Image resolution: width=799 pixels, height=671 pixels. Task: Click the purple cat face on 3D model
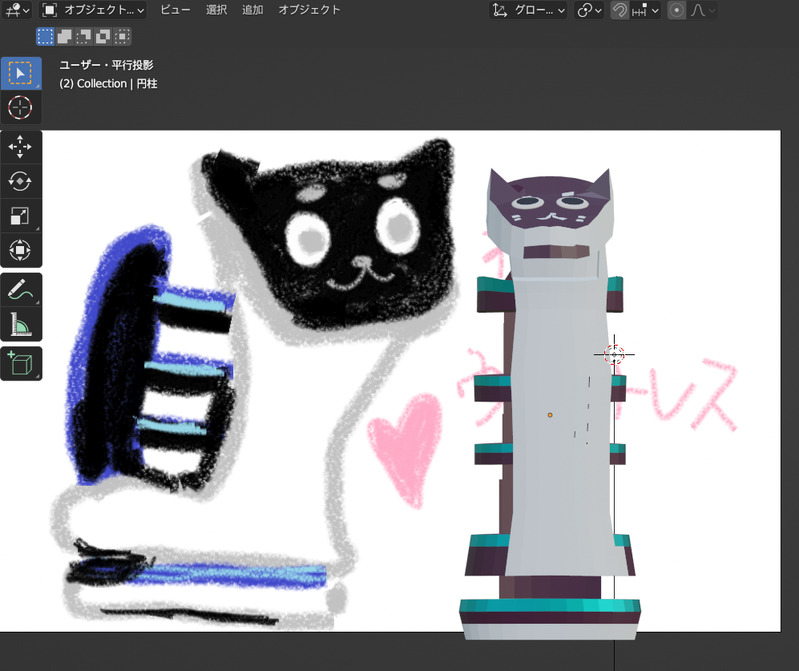point(550,204)
